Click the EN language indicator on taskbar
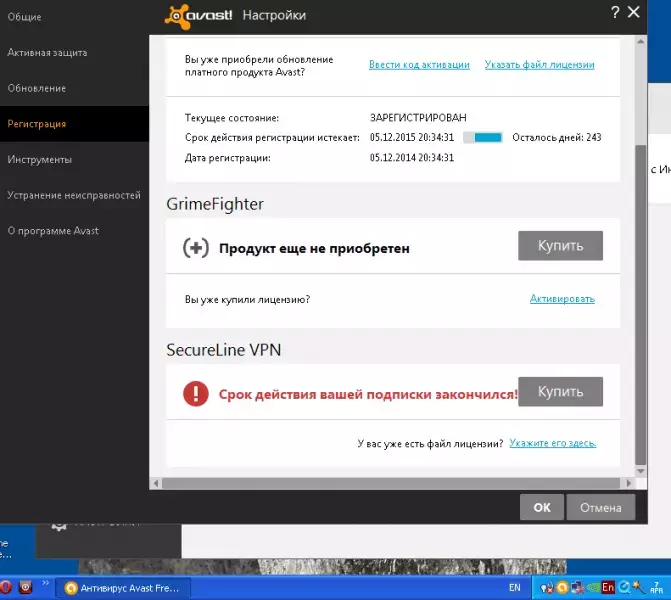The width and height of the screenshot is (671, 600). [x=515, y=588]
